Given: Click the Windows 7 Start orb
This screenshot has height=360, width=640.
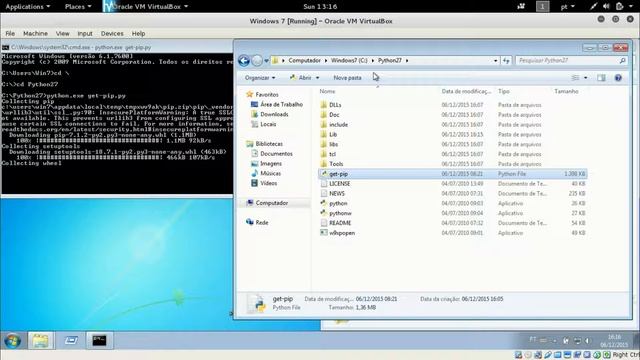Looking at the screenshot, I should click(x=12, y=340).
